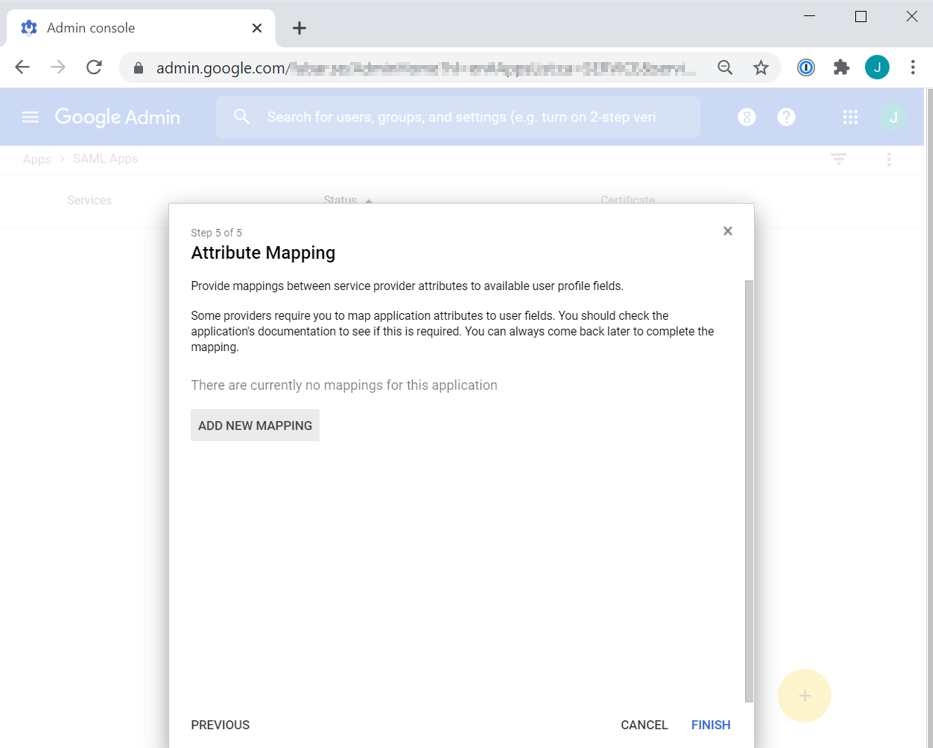Open the Help question mark icon
This screenshot has height=748, width=933.
[x=786, y=117]
